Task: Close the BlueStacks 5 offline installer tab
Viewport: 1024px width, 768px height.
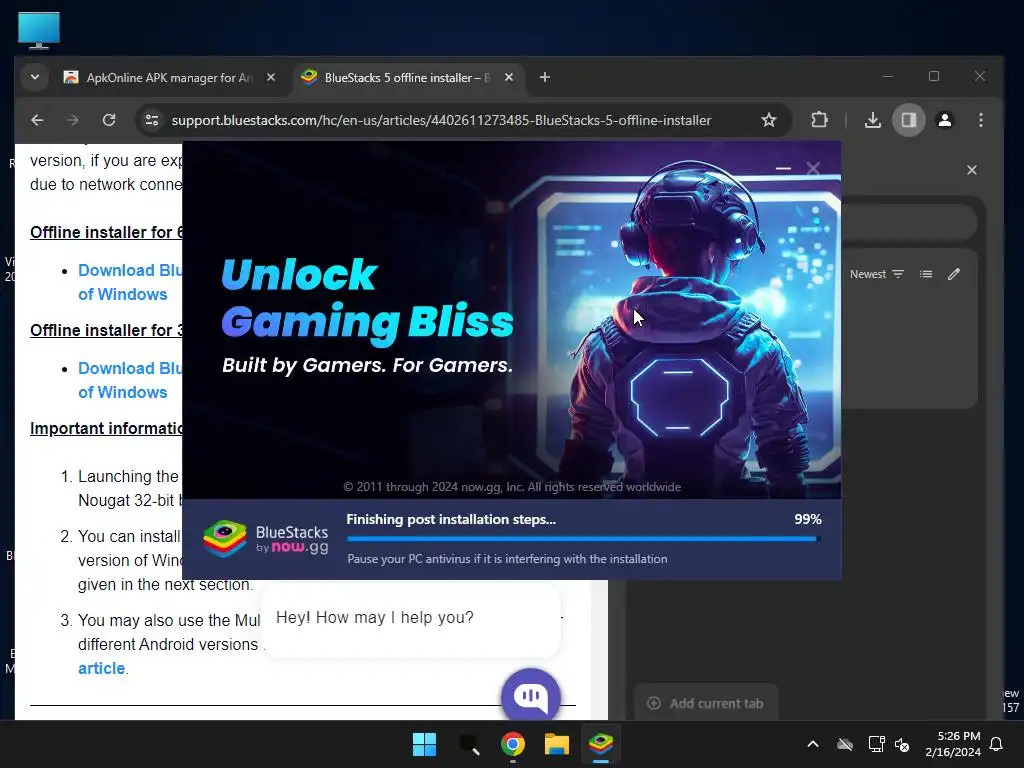Action: coord(509,77)
